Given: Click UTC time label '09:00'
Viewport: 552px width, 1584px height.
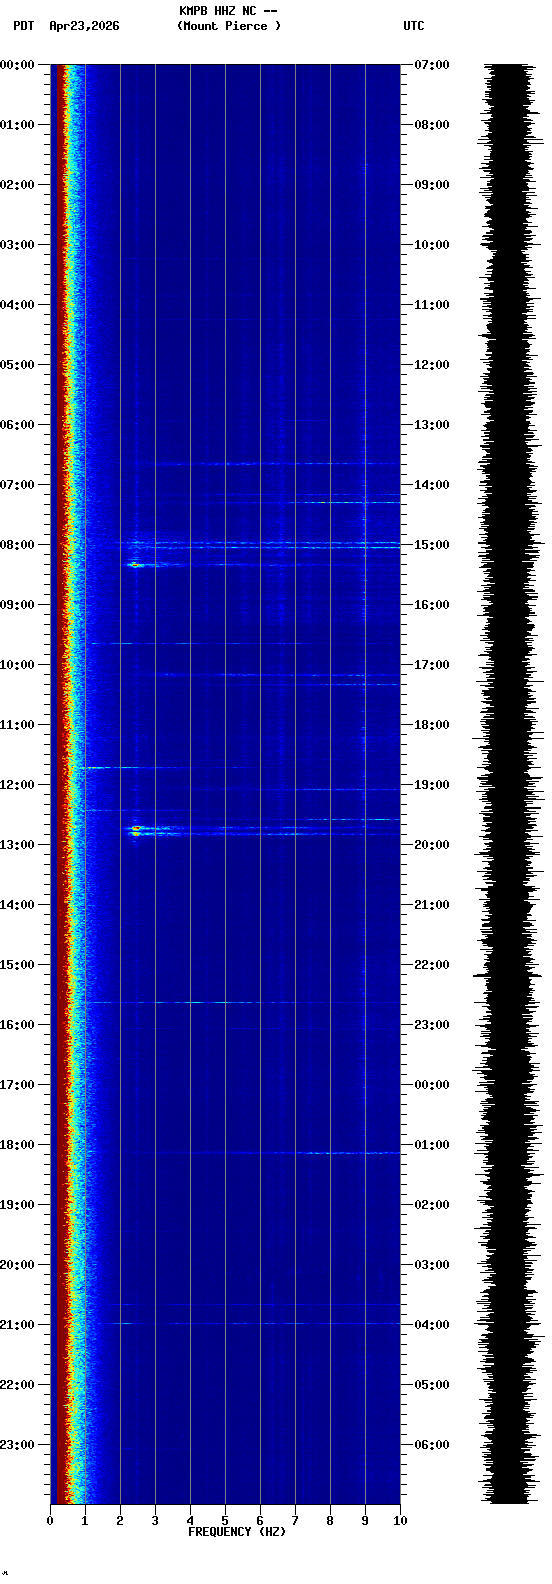Looking at the screenshot, I should tap(432, 185).
